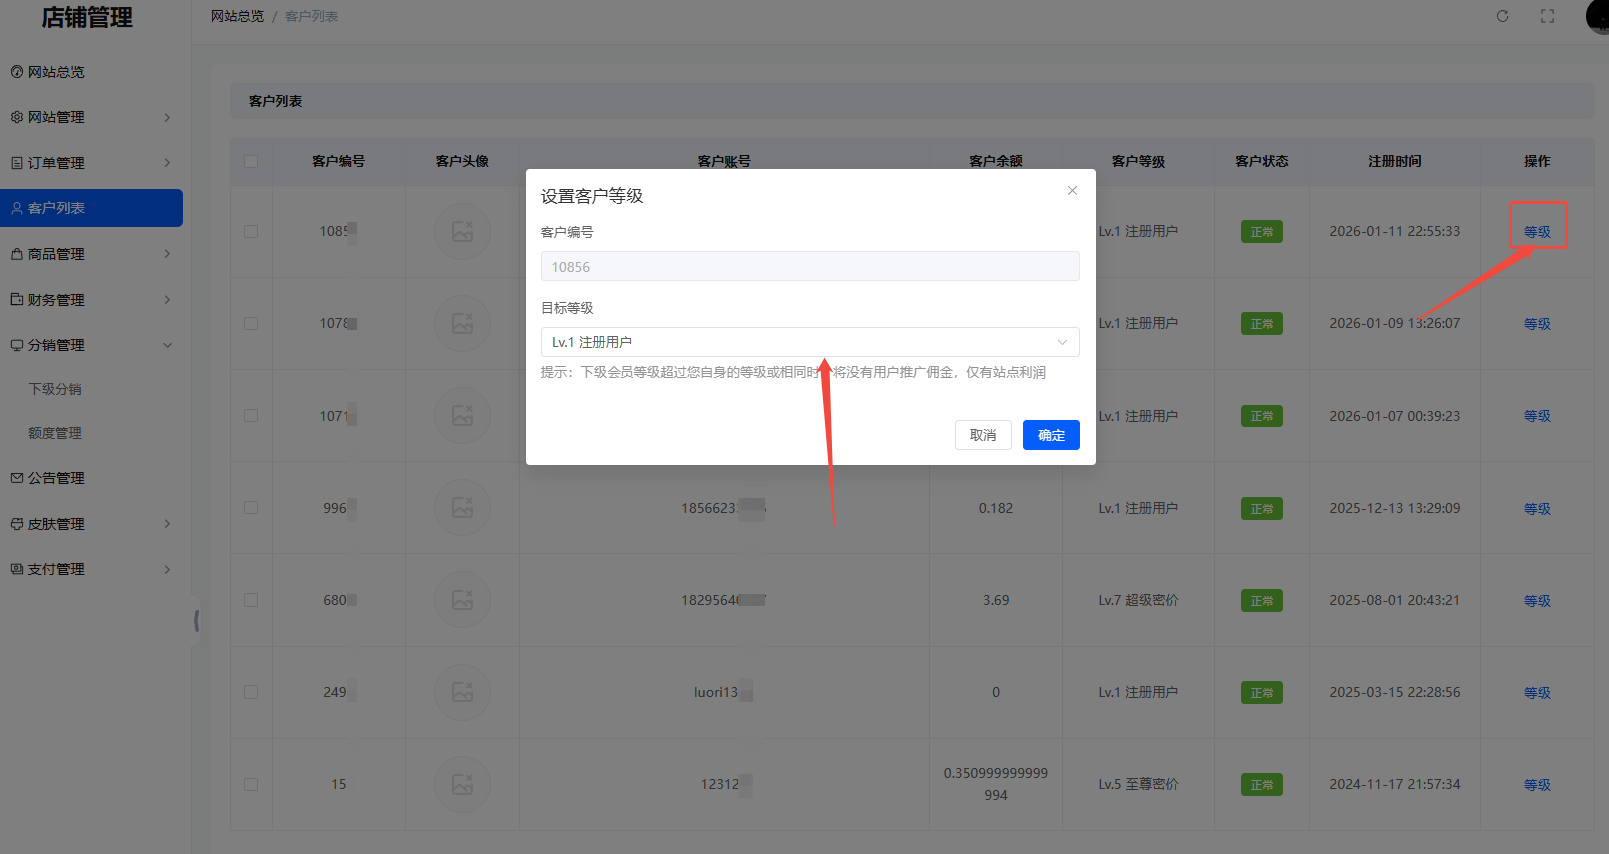Expand 订单管理 sidebar menu
Image resolution: width=1609 pixels, height=854 pixels.
pyautogui.click(x=92, y=163)
